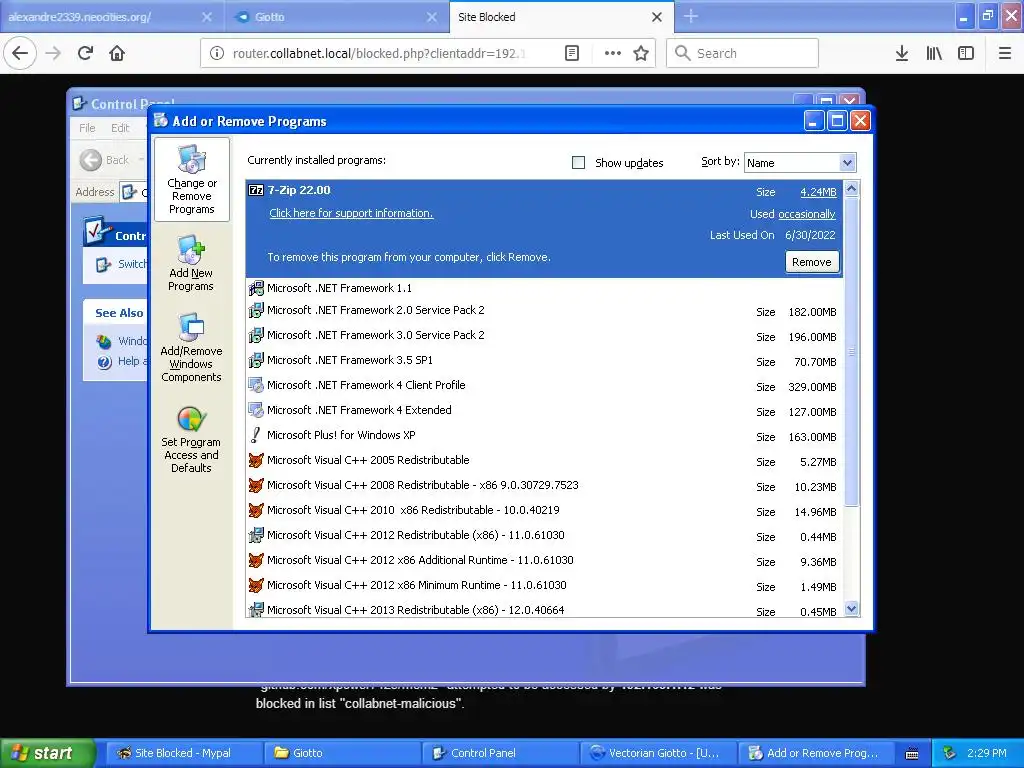Image resolution: width=1024 pixels, height=768 pixels.
Task: Click Back in the Control Panel window
Action: (104, 160)
